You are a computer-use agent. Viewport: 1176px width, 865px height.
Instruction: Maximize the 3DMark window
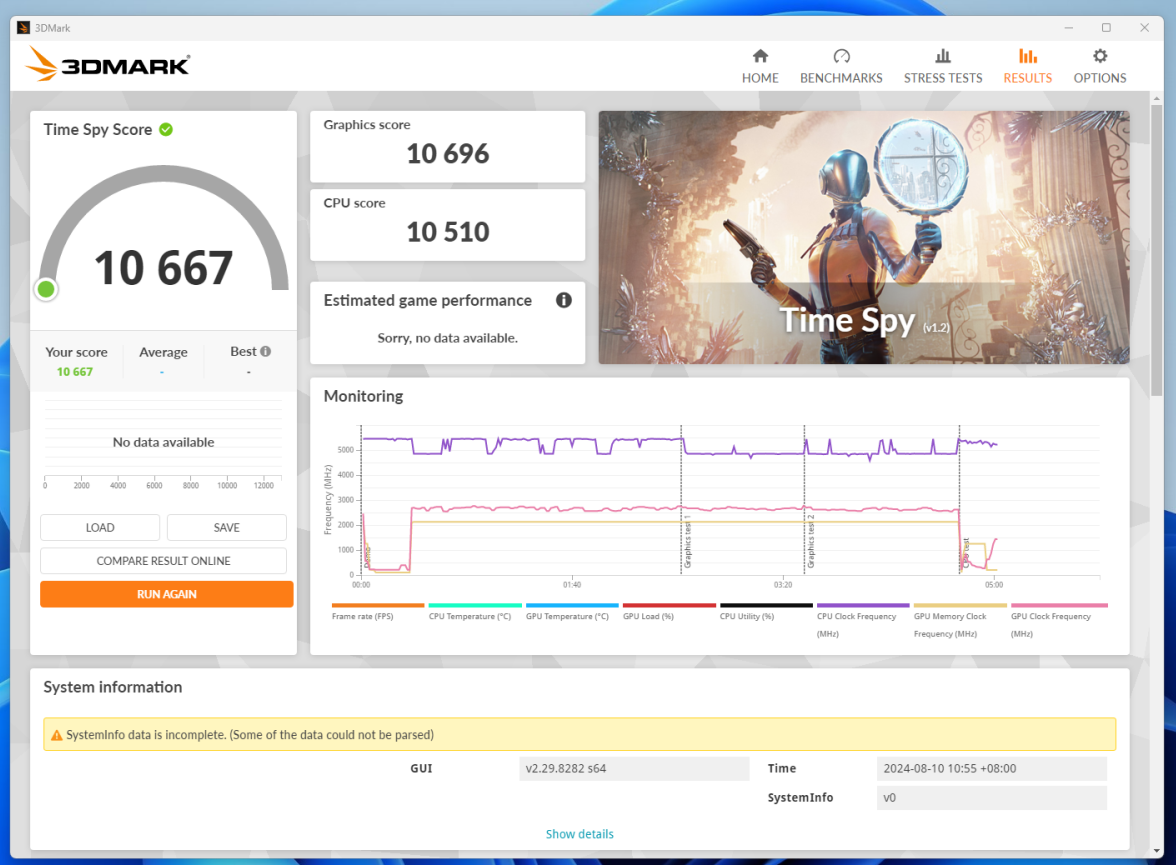pyautogui.click(x=1106, y=28)
